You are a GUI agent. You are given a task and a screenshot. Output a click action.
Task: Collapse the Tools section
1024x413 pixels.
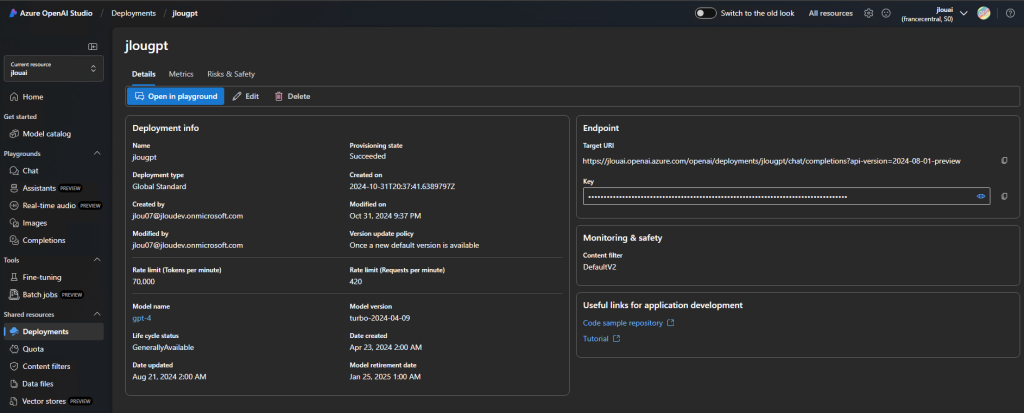[97, 259]
